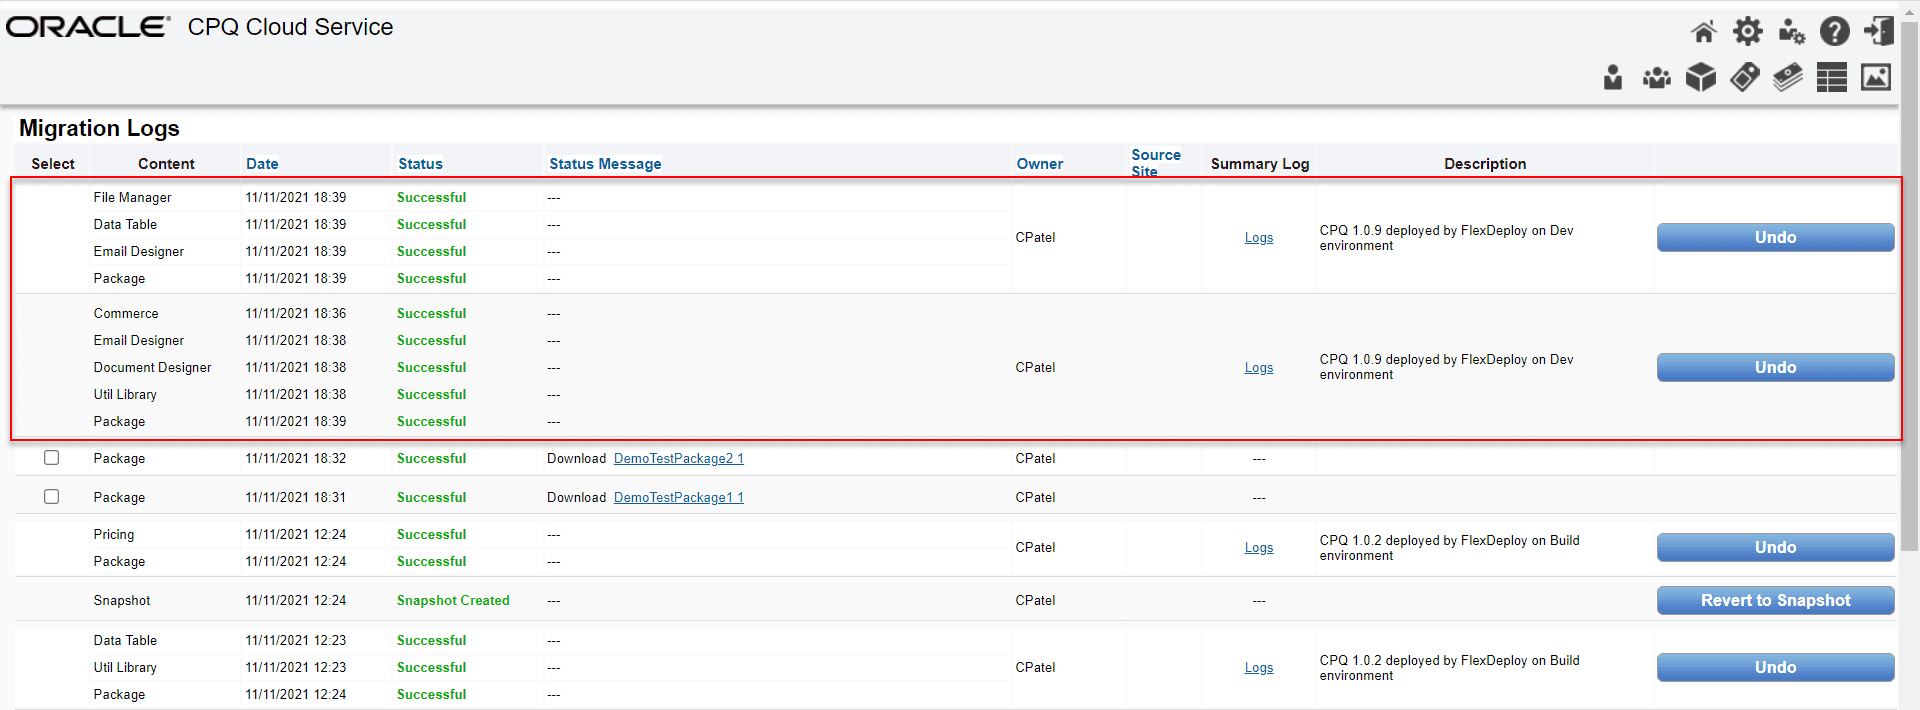
Task: Sort by the Status Message column header
Action: click(605, 164)
